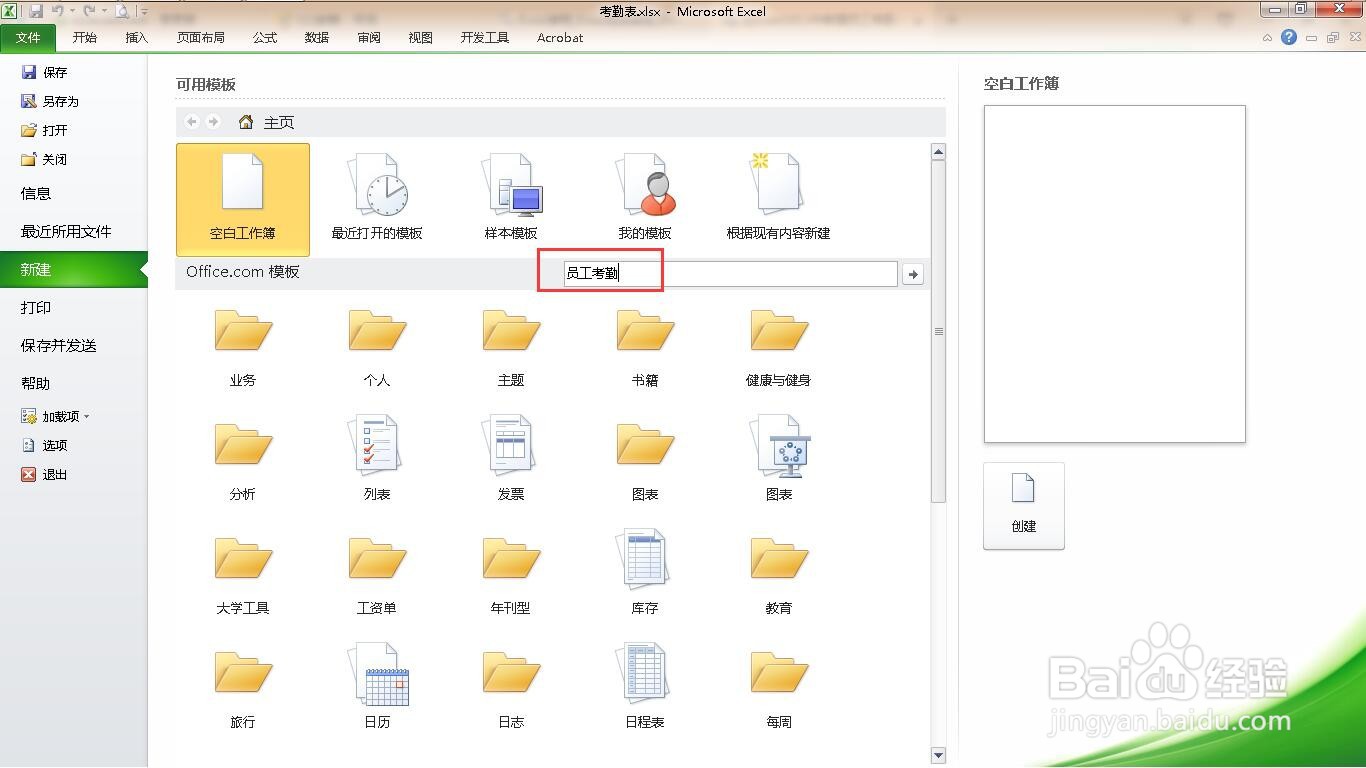This screenshot has width=1366, height=768.
Task: Click 打开 Open in the menu
Action: tap(44, 130)
